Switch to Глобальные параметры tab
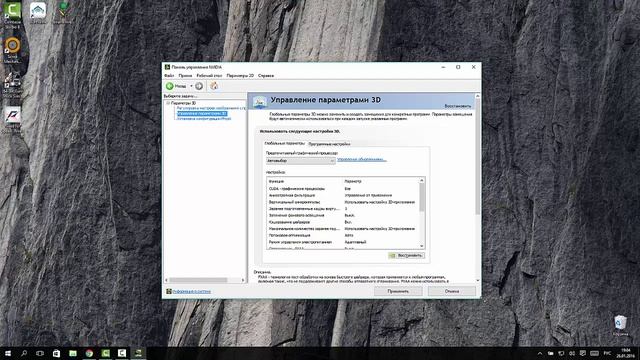The height and width of the screenshot is (360, 640). tap(284, 144)
